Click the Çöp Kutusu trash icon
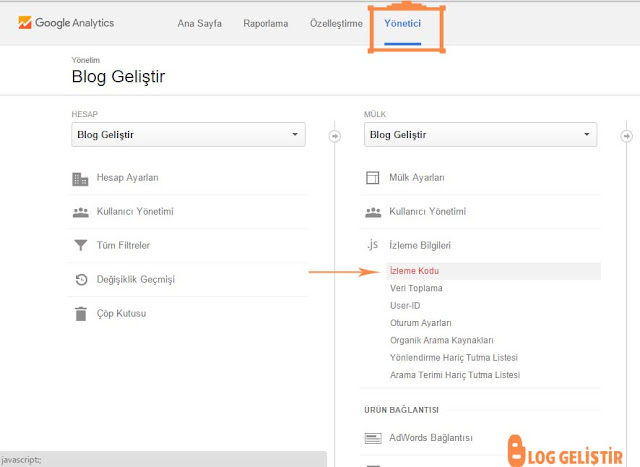640x467 pixels. (x=81, y=314)
